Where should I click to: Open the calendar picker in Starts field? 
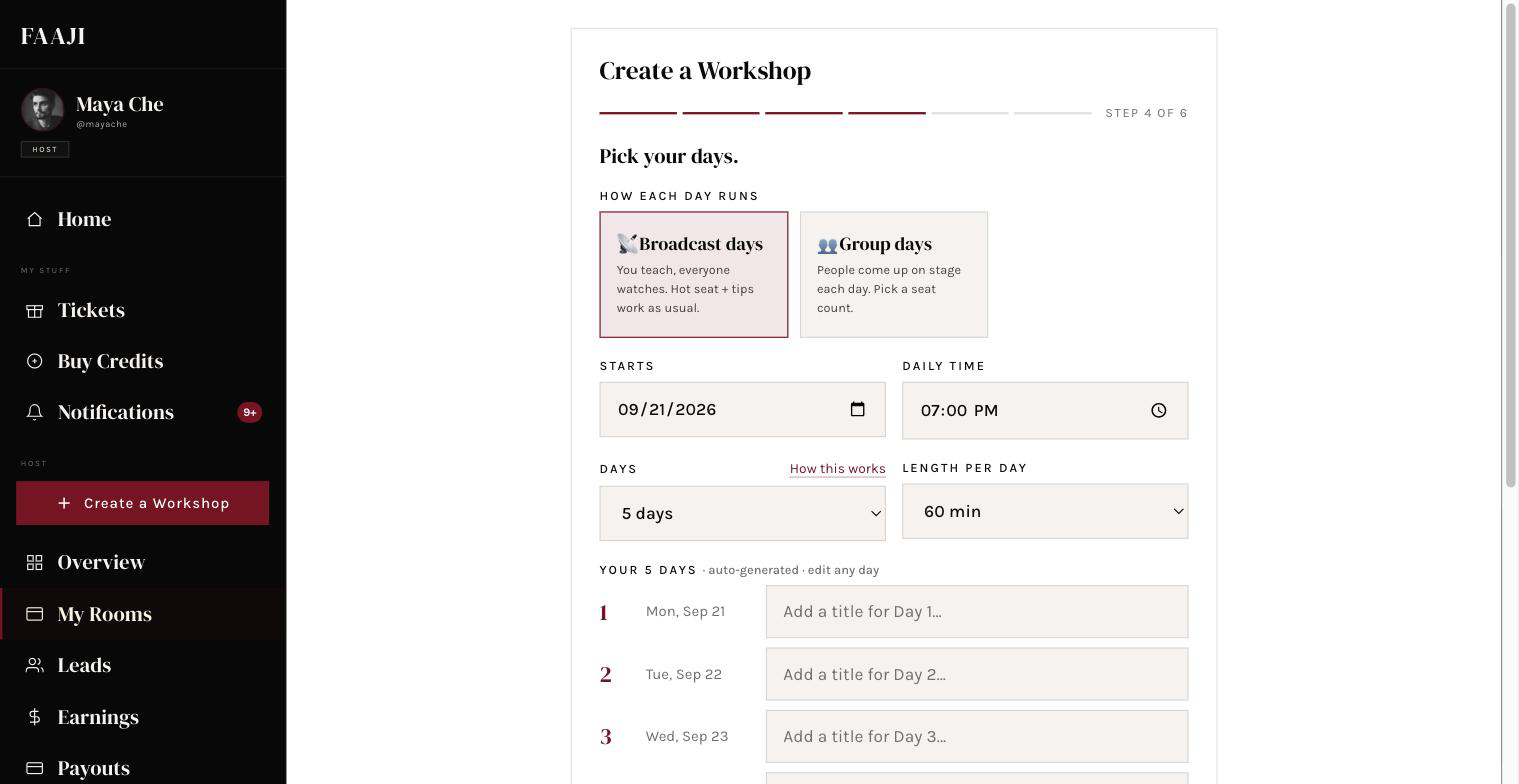(857, 409)
